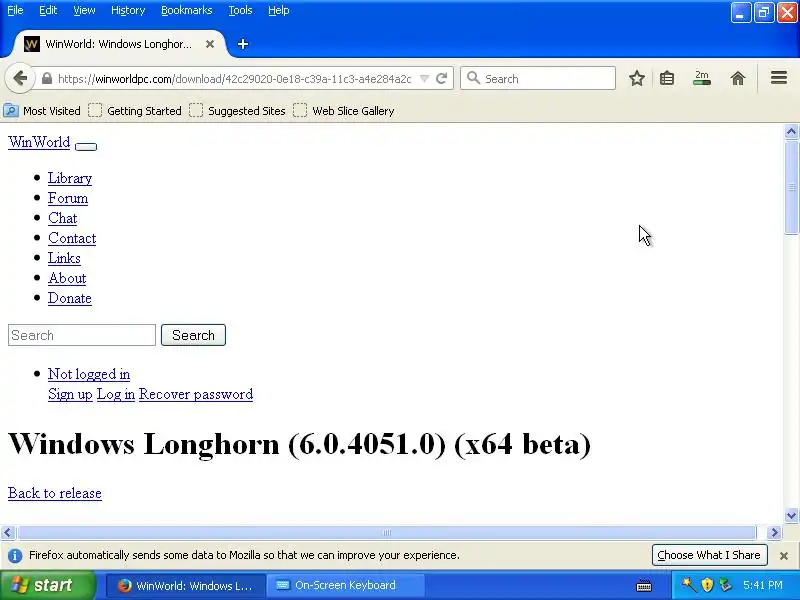Open the downloads progress indicator
This screenshot has height=600, width=800.
coord(702,79)
